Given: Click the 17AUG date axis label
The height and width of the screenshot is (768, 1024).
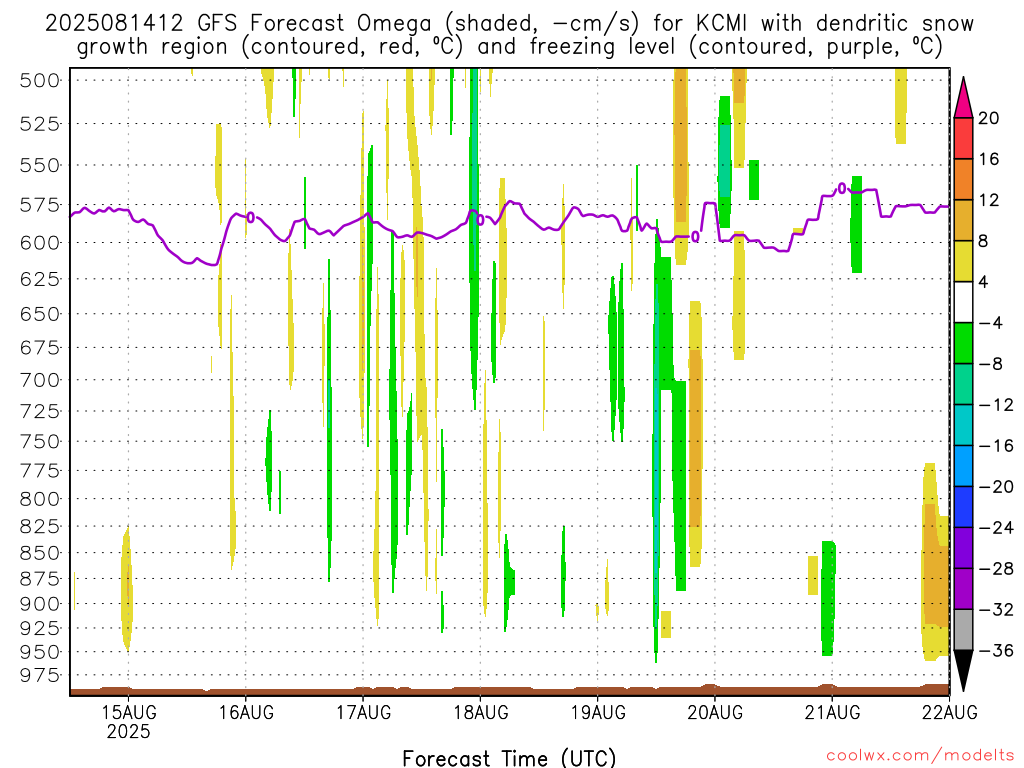Looking at the screenshot, I should point(364,712).
